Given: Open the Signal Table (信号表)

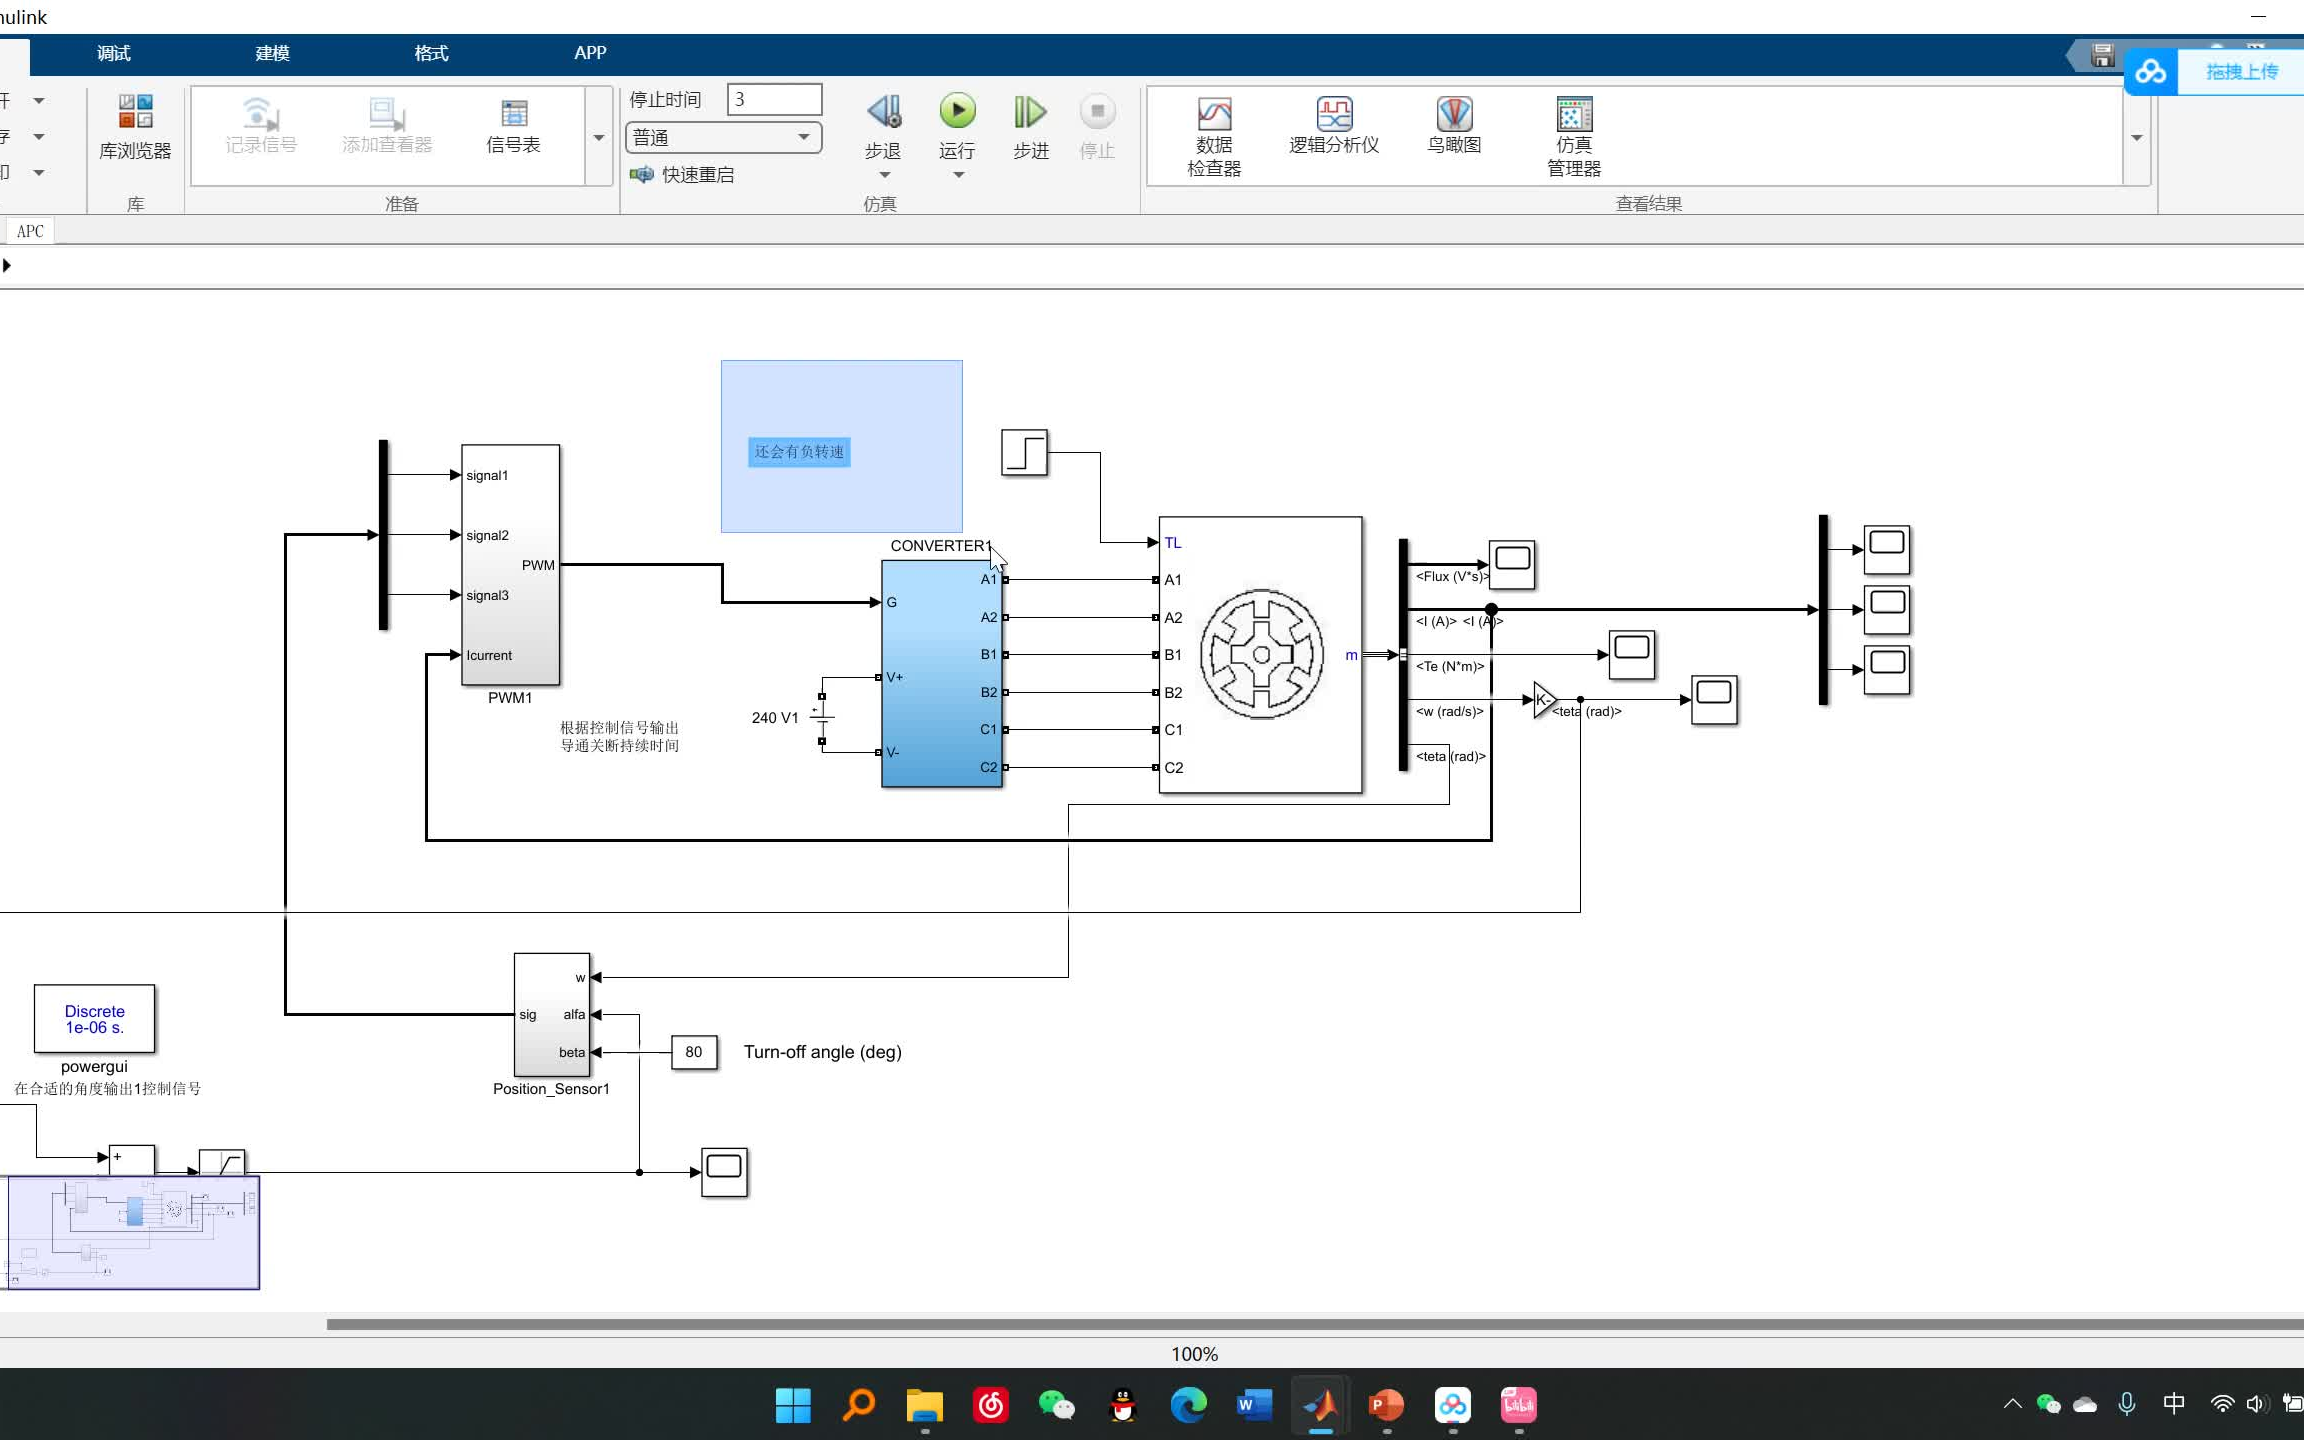Looking at the screenshot, I should point(513,125).
